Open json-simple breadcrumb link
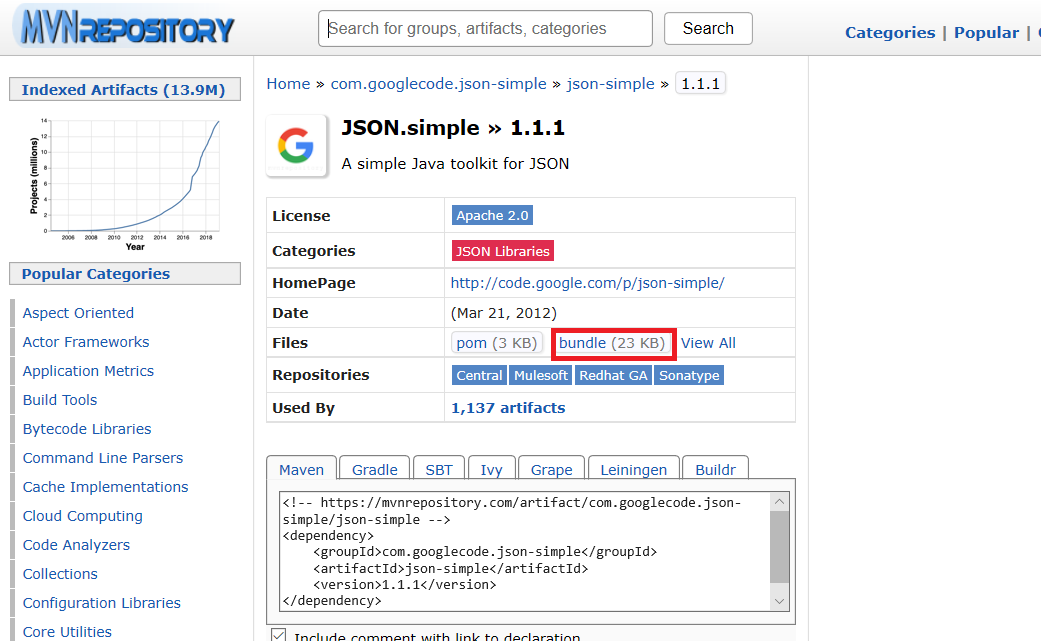The image size is (1041, 641). point(610,84)
